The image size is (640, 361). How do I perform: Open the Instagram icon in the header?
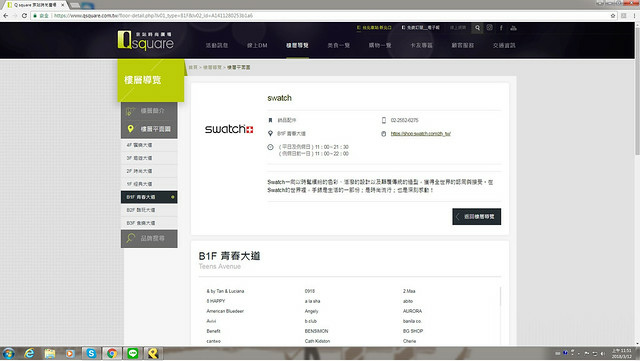[x=489, y=28]
